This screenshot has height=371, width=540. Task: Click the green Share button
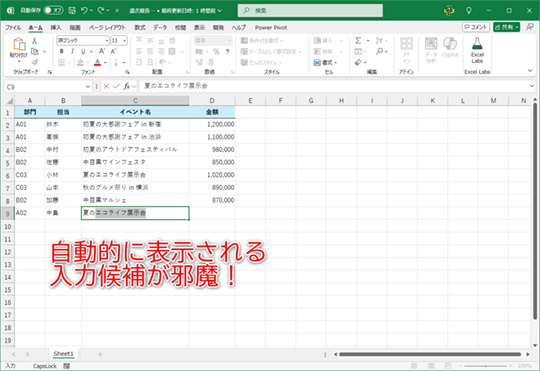[x=506, y=27]
